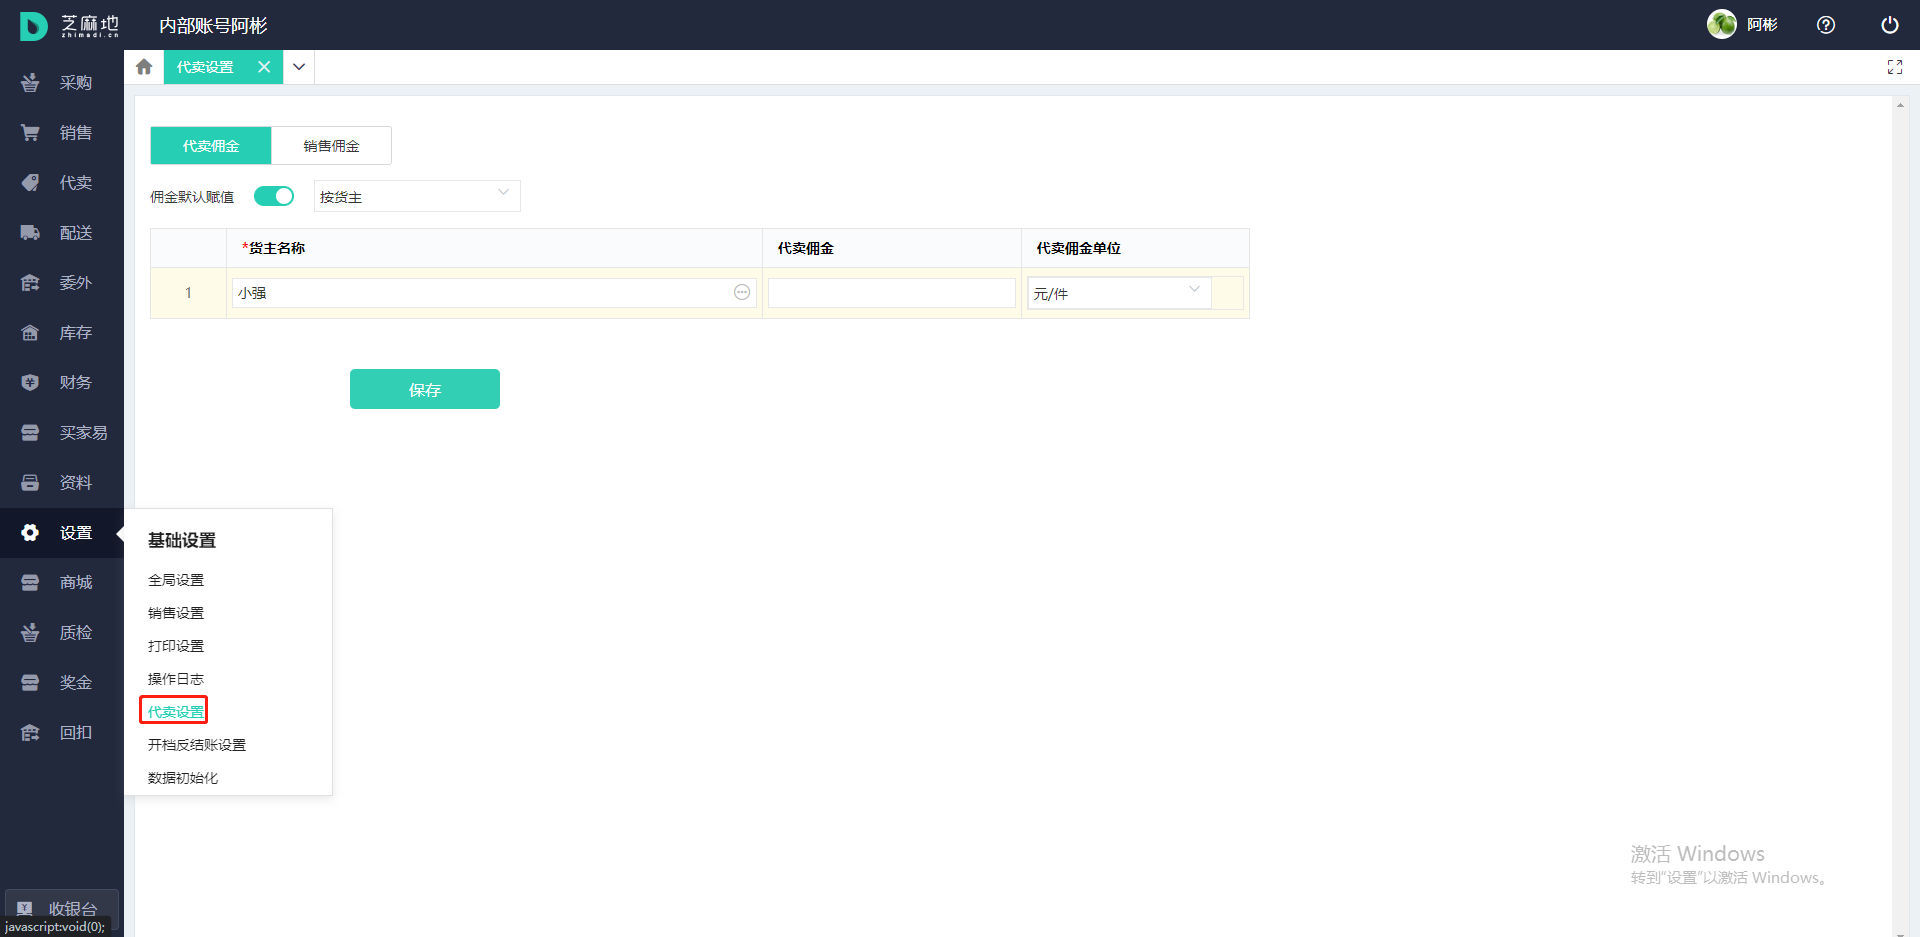The height and width of the screenshot is (937, 1920).
Task: Open 代卖设置 in settings menu
Action: point(176,712)
